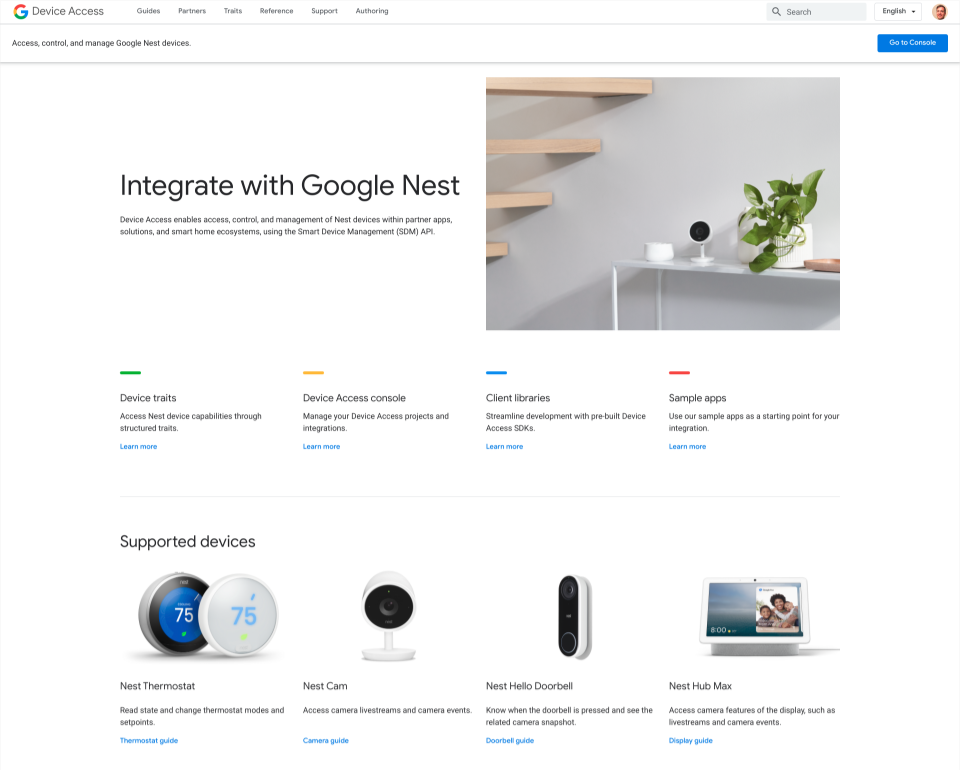Viewport: 960px width, 770px height.
Task: Open the Thermostat guide link
Action: click(149, 741)
